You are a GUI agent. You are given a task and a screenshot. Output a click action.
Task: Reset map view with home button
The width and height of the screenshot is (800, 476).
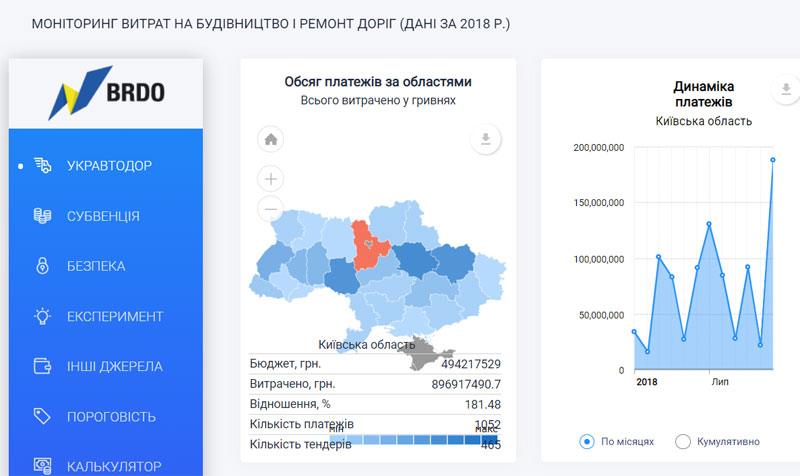[x=271, y=139]
